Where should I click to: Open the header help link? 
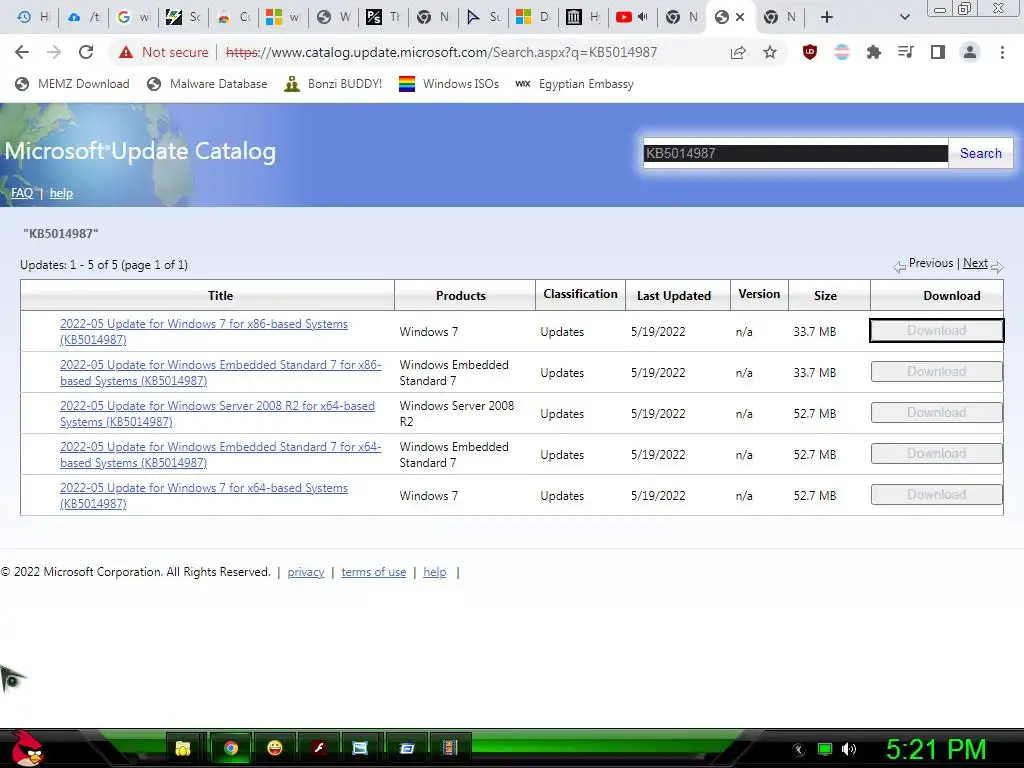(x=61, y=193)
